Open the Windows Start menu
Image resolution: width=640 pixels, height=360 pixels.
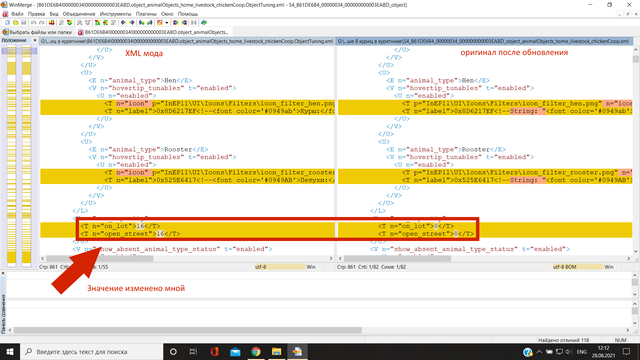[10, 351]
